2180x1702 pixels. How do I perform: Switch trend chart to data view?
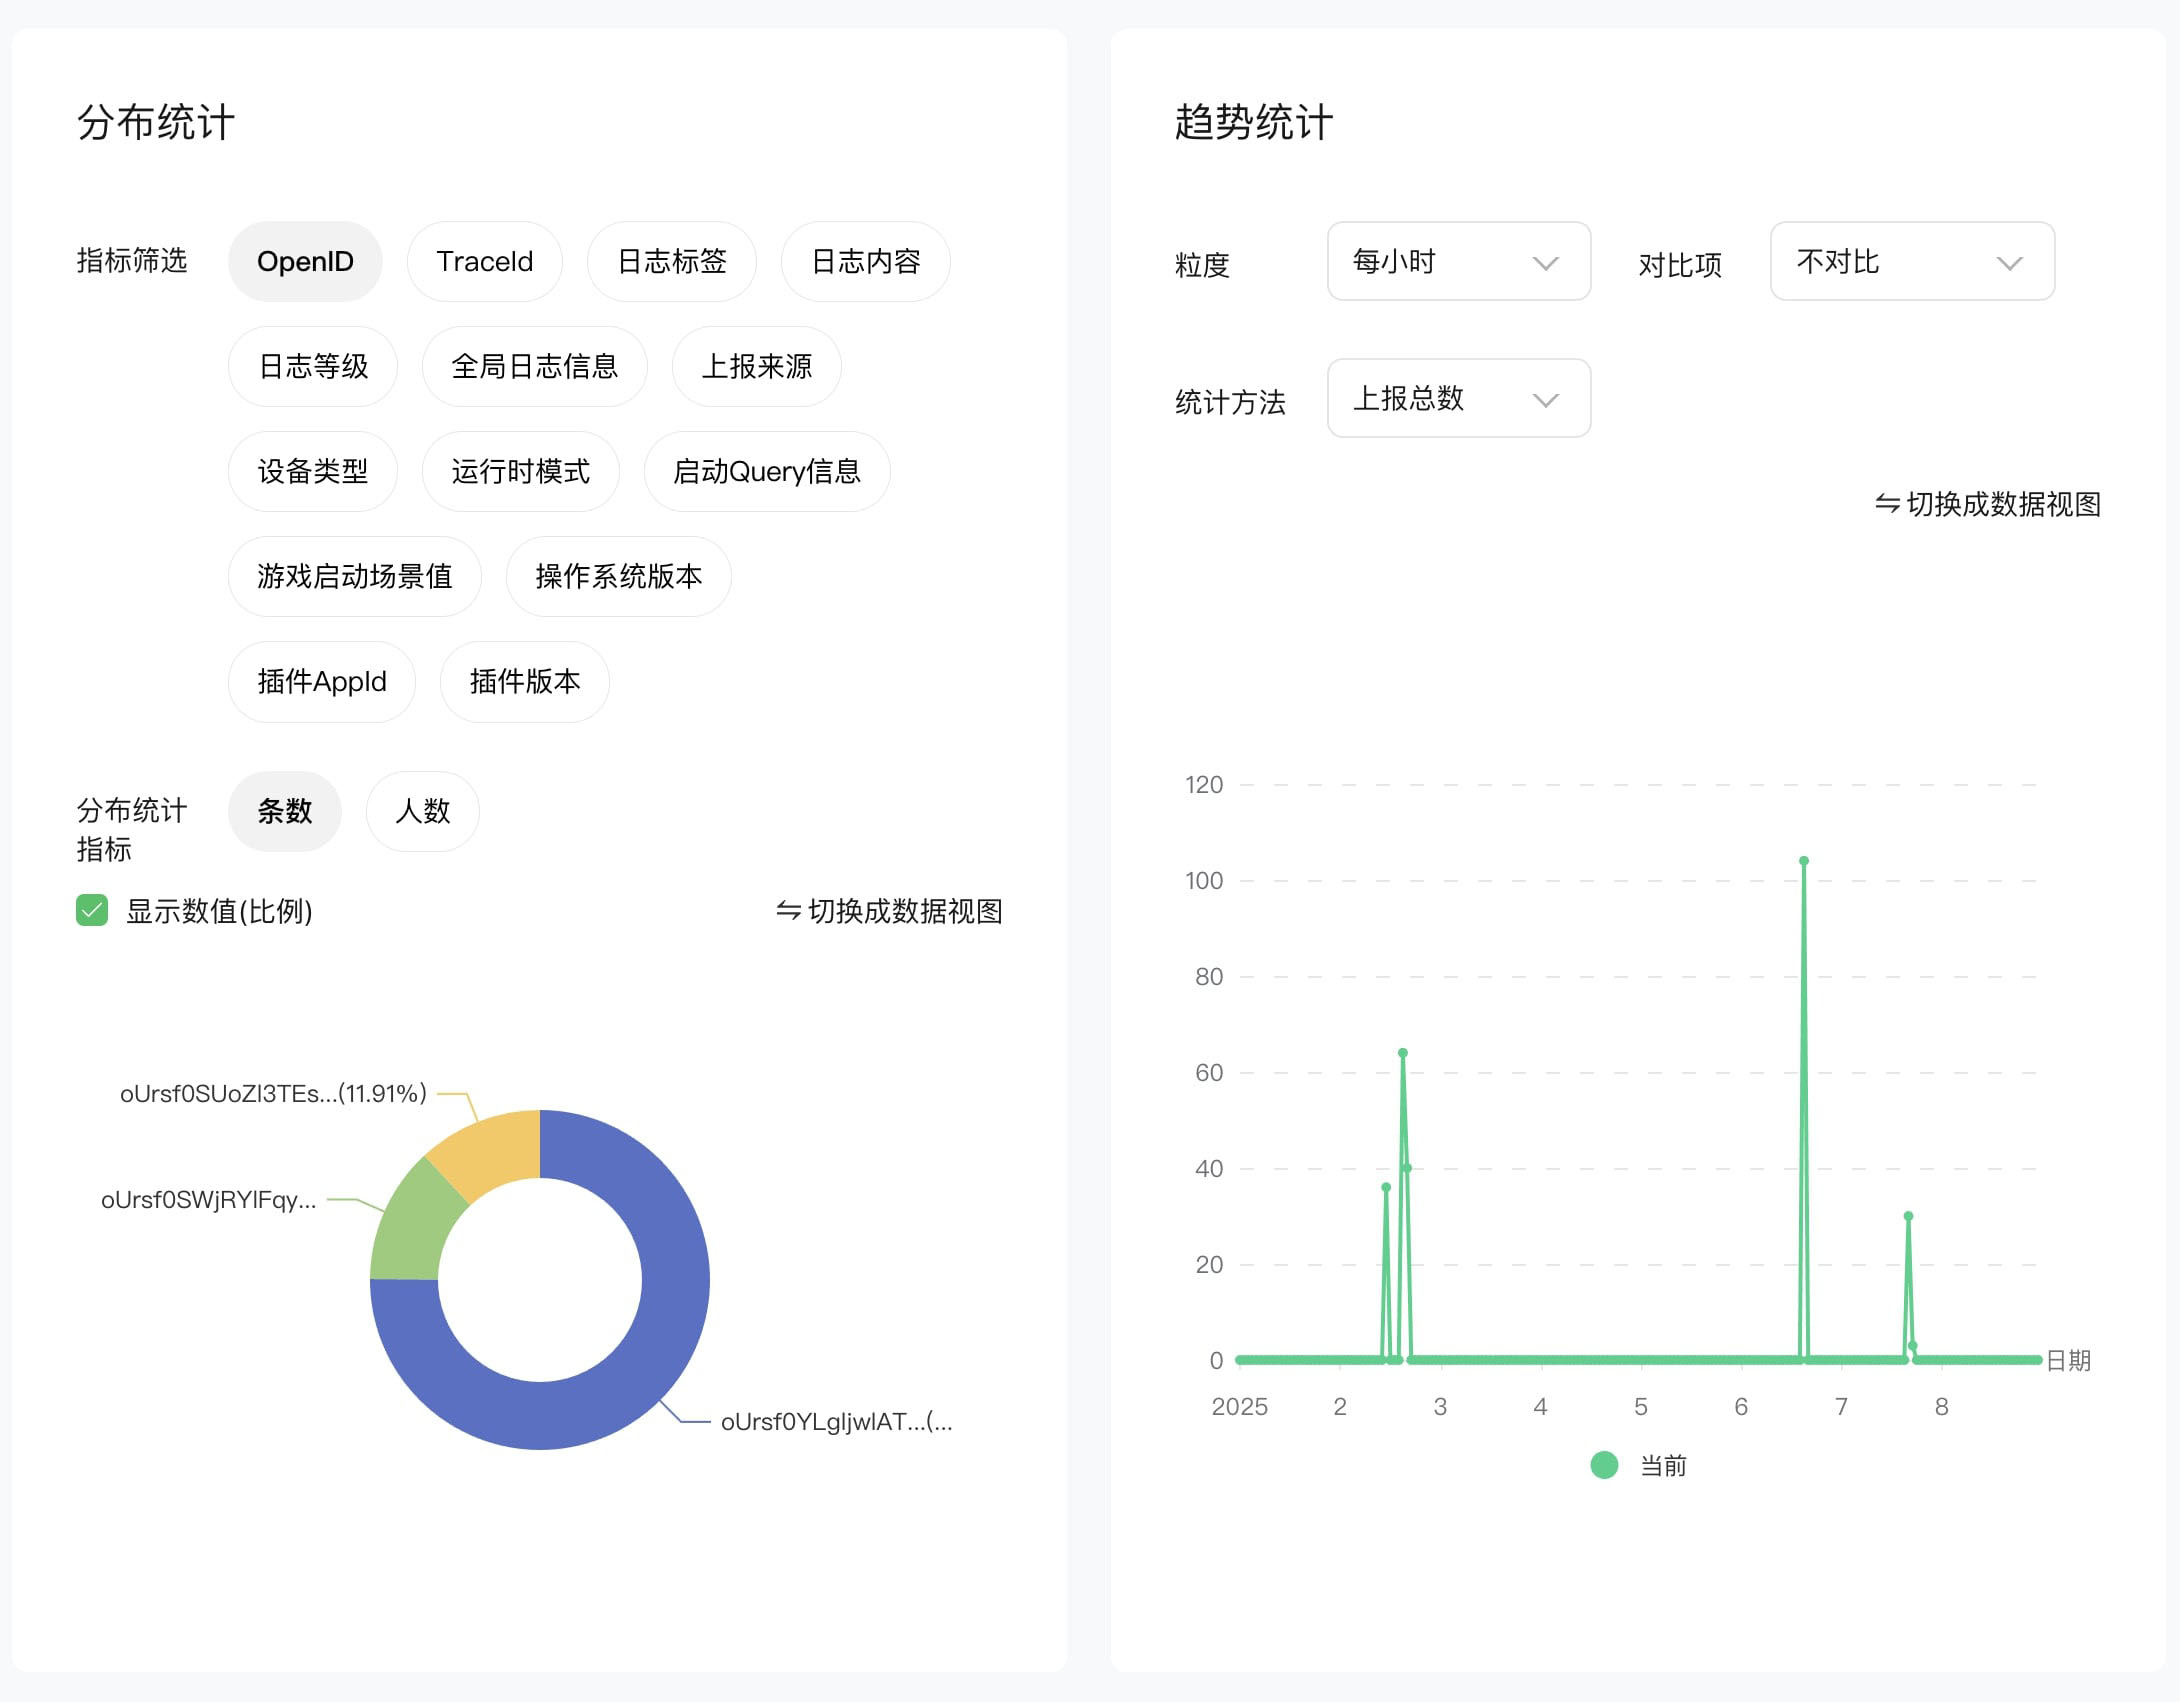click(x=1987, y=504)
